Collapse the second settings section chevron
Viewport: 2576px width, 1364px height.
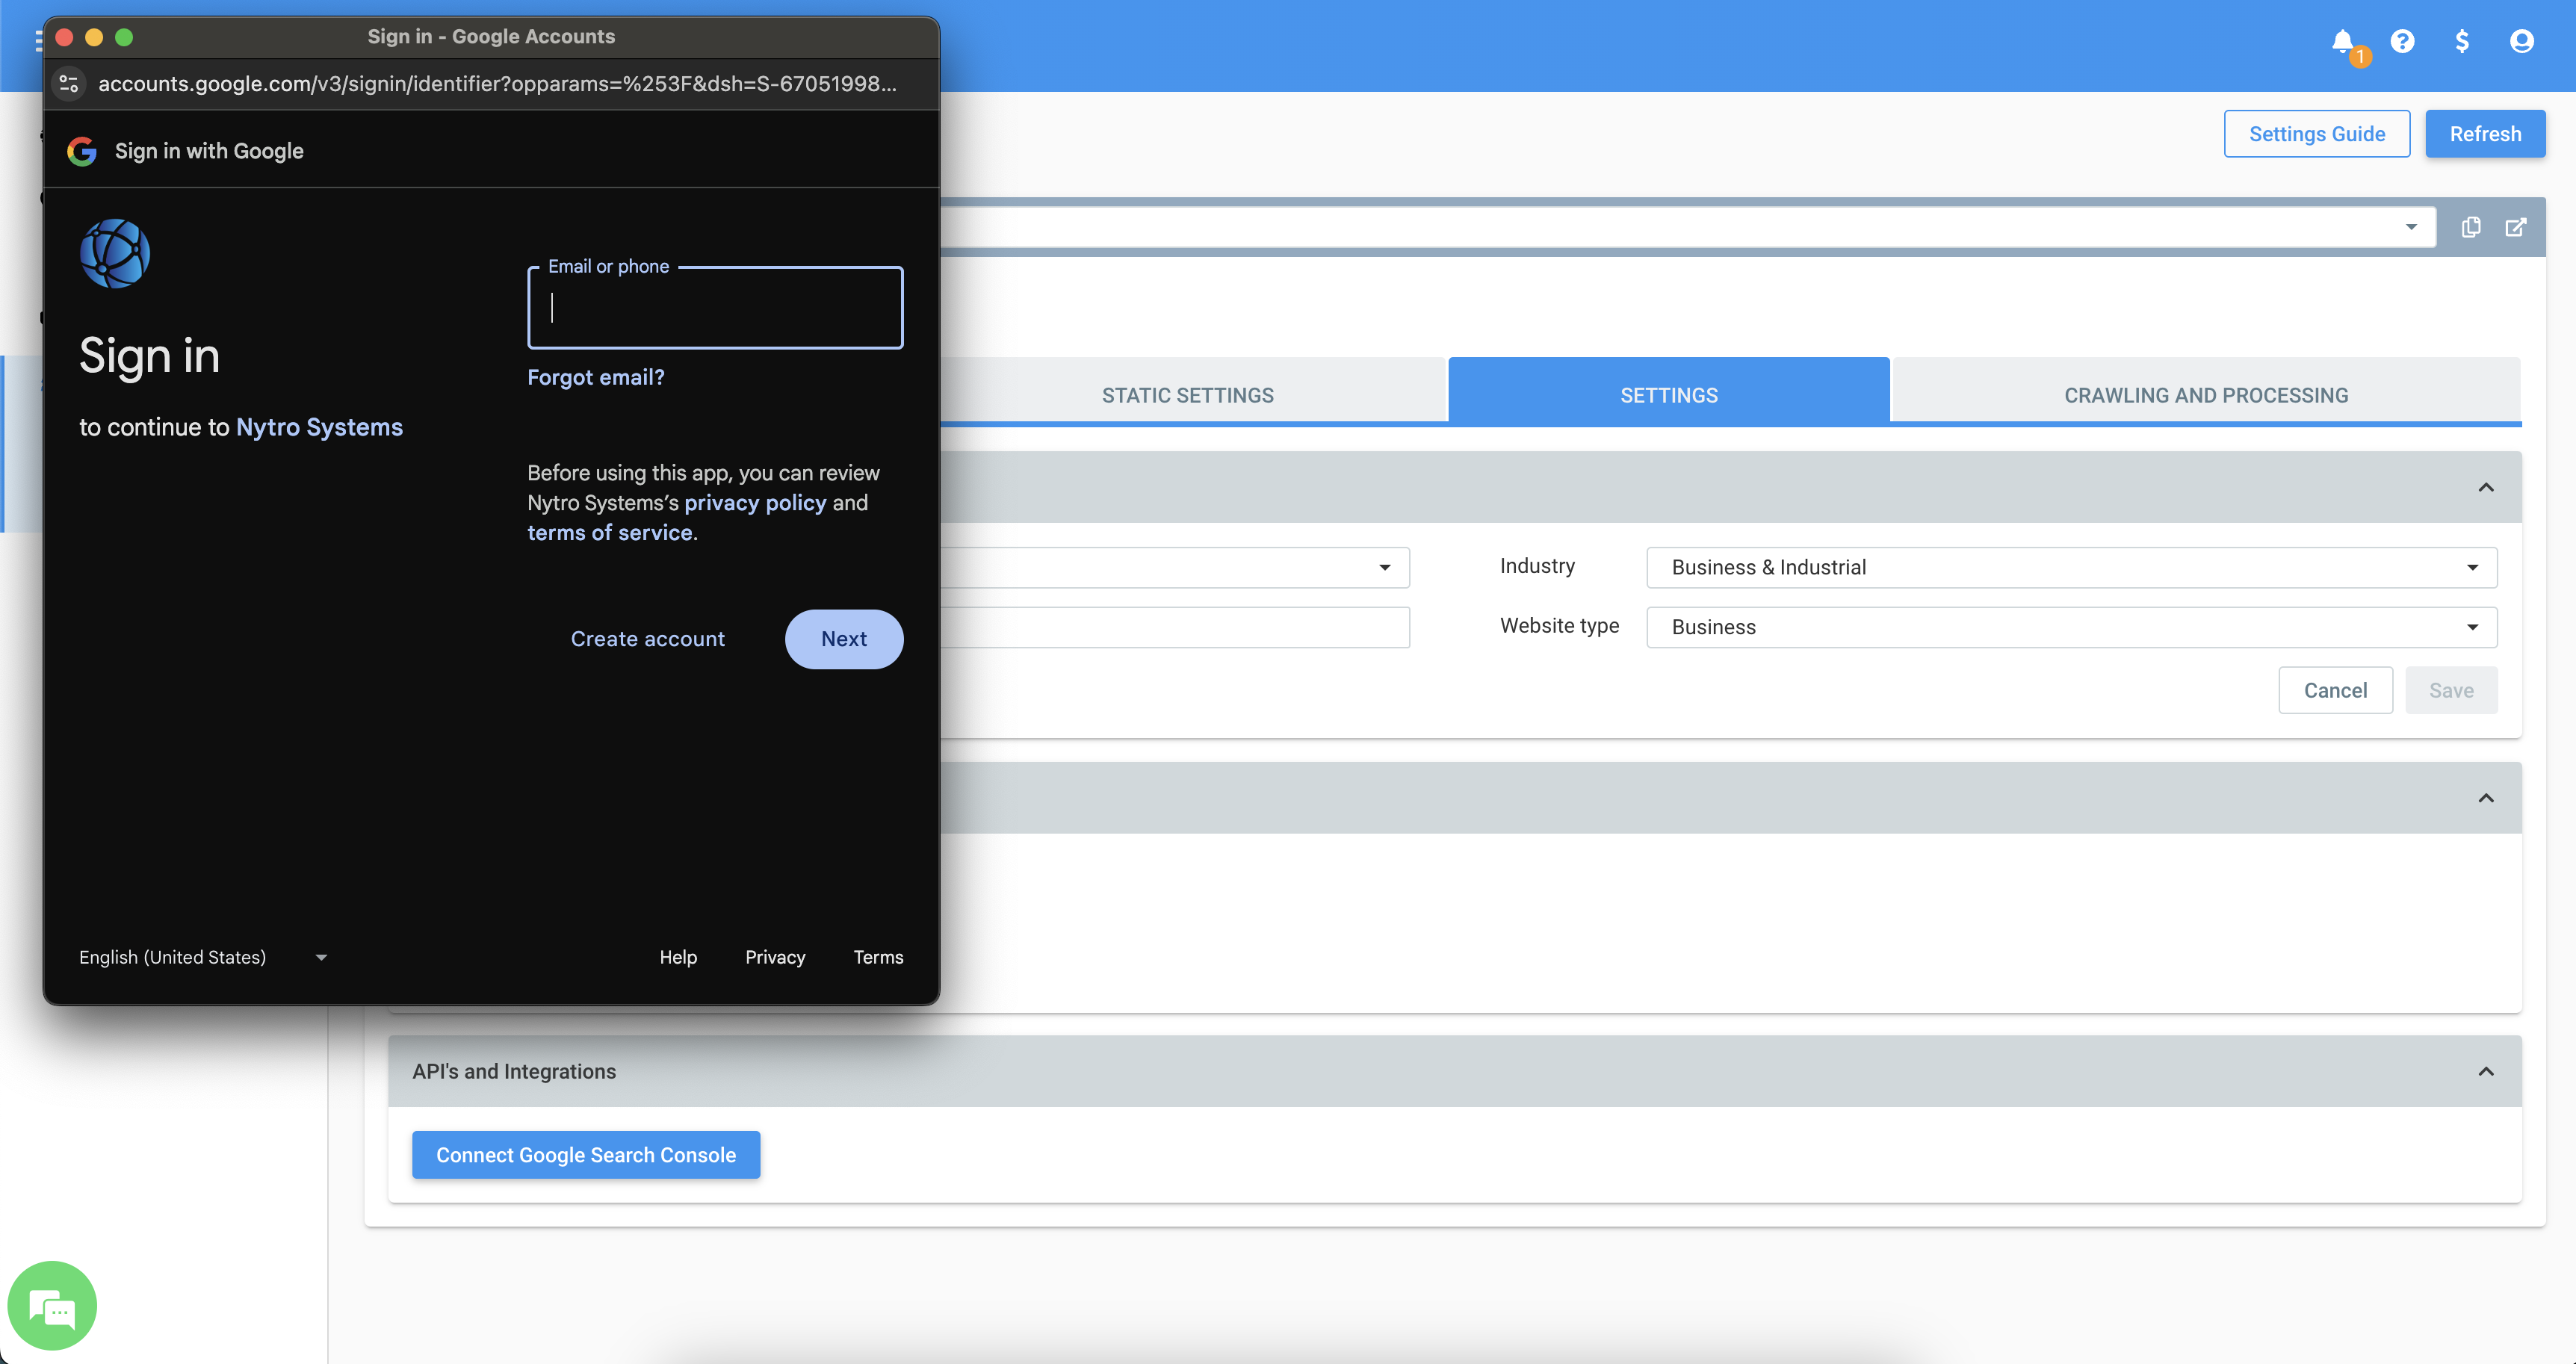click(x=2486, y=798)
